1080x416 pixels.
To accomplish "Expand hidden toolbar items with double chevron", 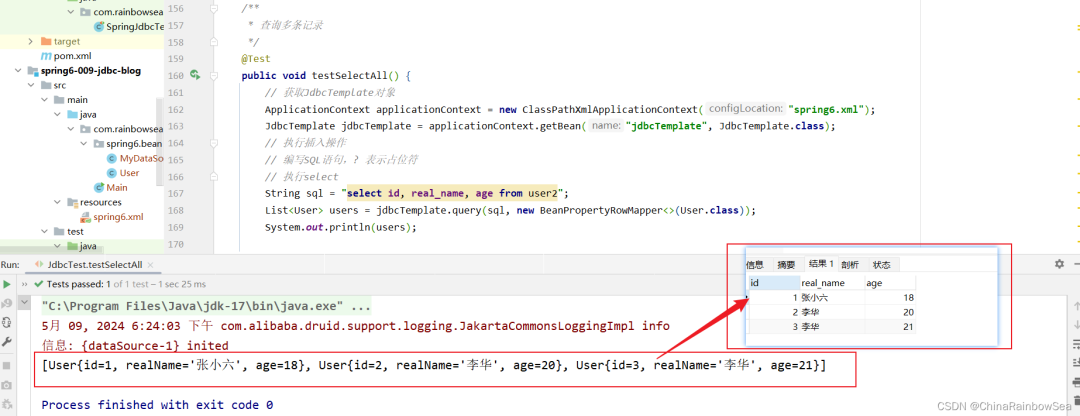I will pyautogui.click(x=25, y=284).
